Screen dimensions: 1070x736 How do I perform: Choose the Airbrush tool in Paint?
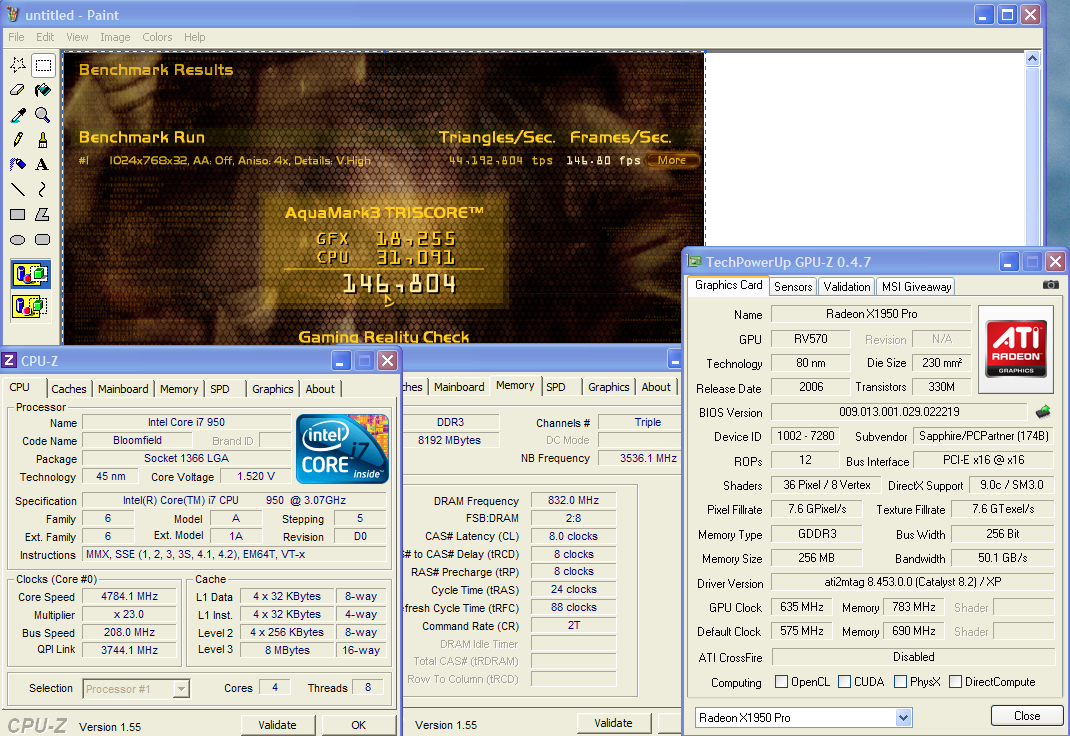coord(18,164)
